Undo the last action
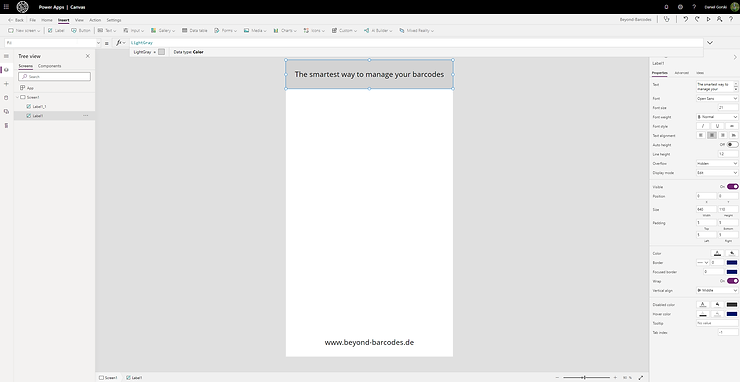 [x=686, y=19]
